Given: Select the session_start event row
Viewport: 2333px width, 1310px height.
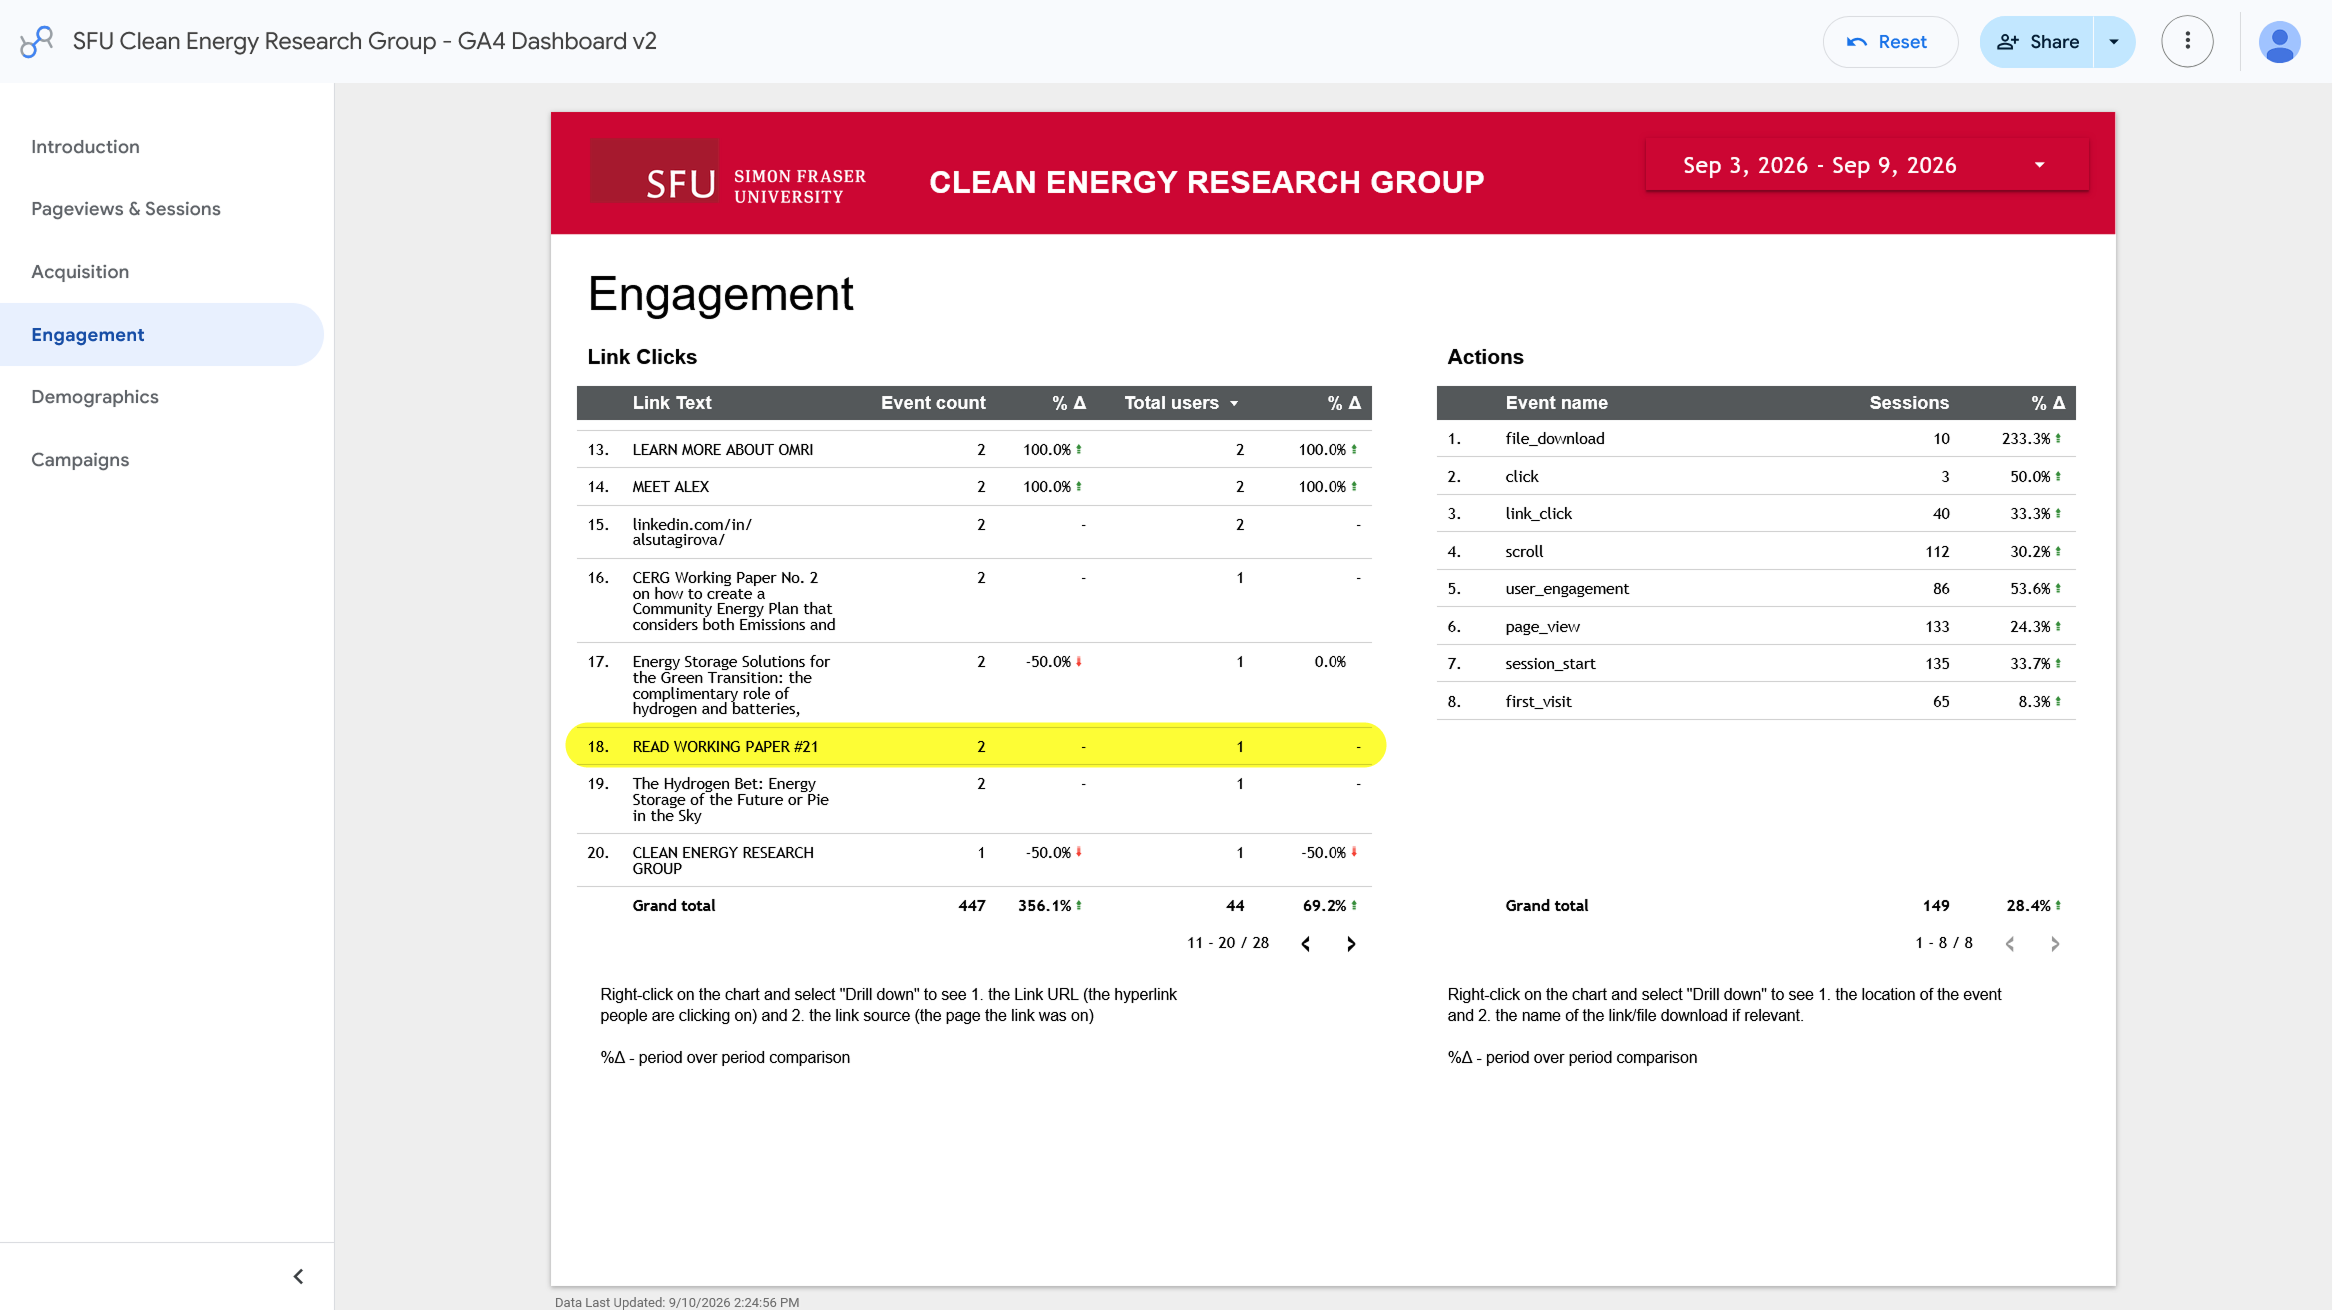Looking at the screenshot, I should [1756, 664].
